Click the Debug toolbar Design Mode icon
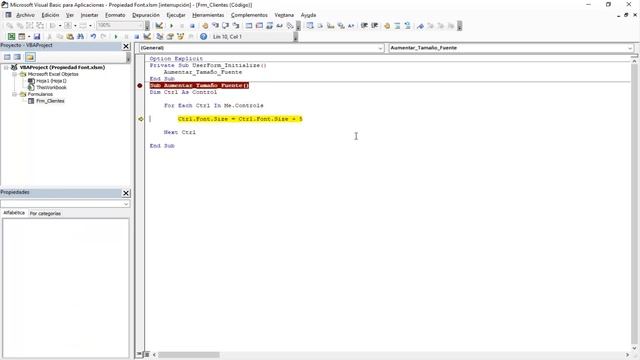Image resolution: width=640 pixels, height=360 pixels. [x=159, y=26]
